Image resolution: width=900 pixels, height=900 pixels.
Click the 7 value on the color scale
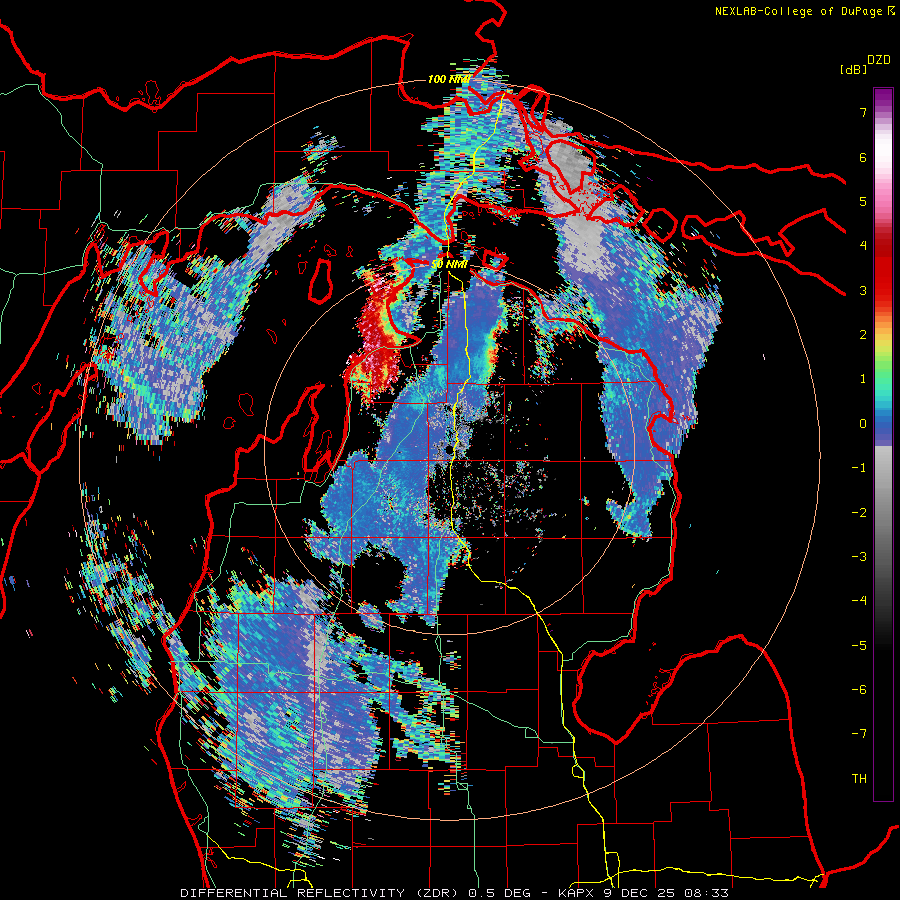click(863, 112)
